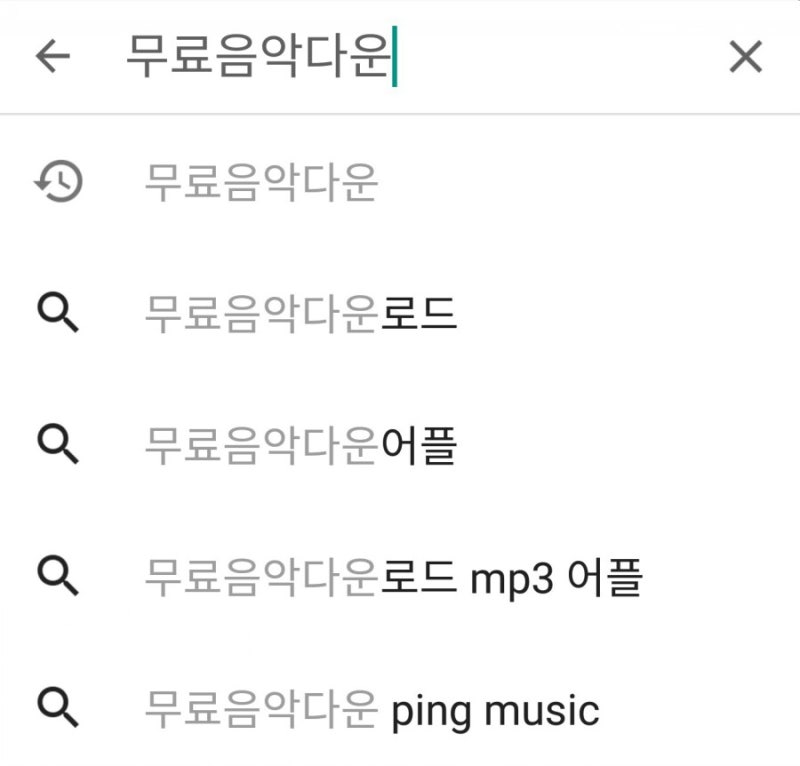
Task: Place the caret on the first character '무' in the search box
Action: [x=148, y=56]
